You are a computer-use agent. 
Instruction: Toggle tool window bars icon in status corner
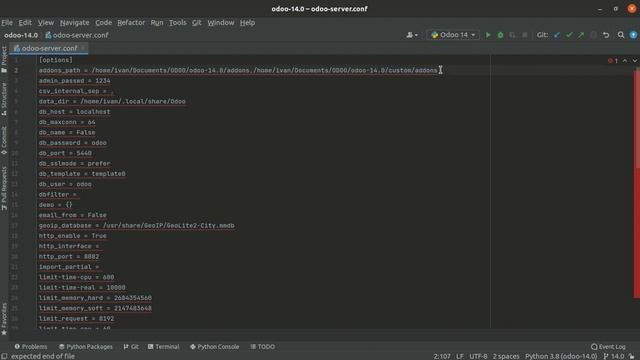[x=4, y=356]
